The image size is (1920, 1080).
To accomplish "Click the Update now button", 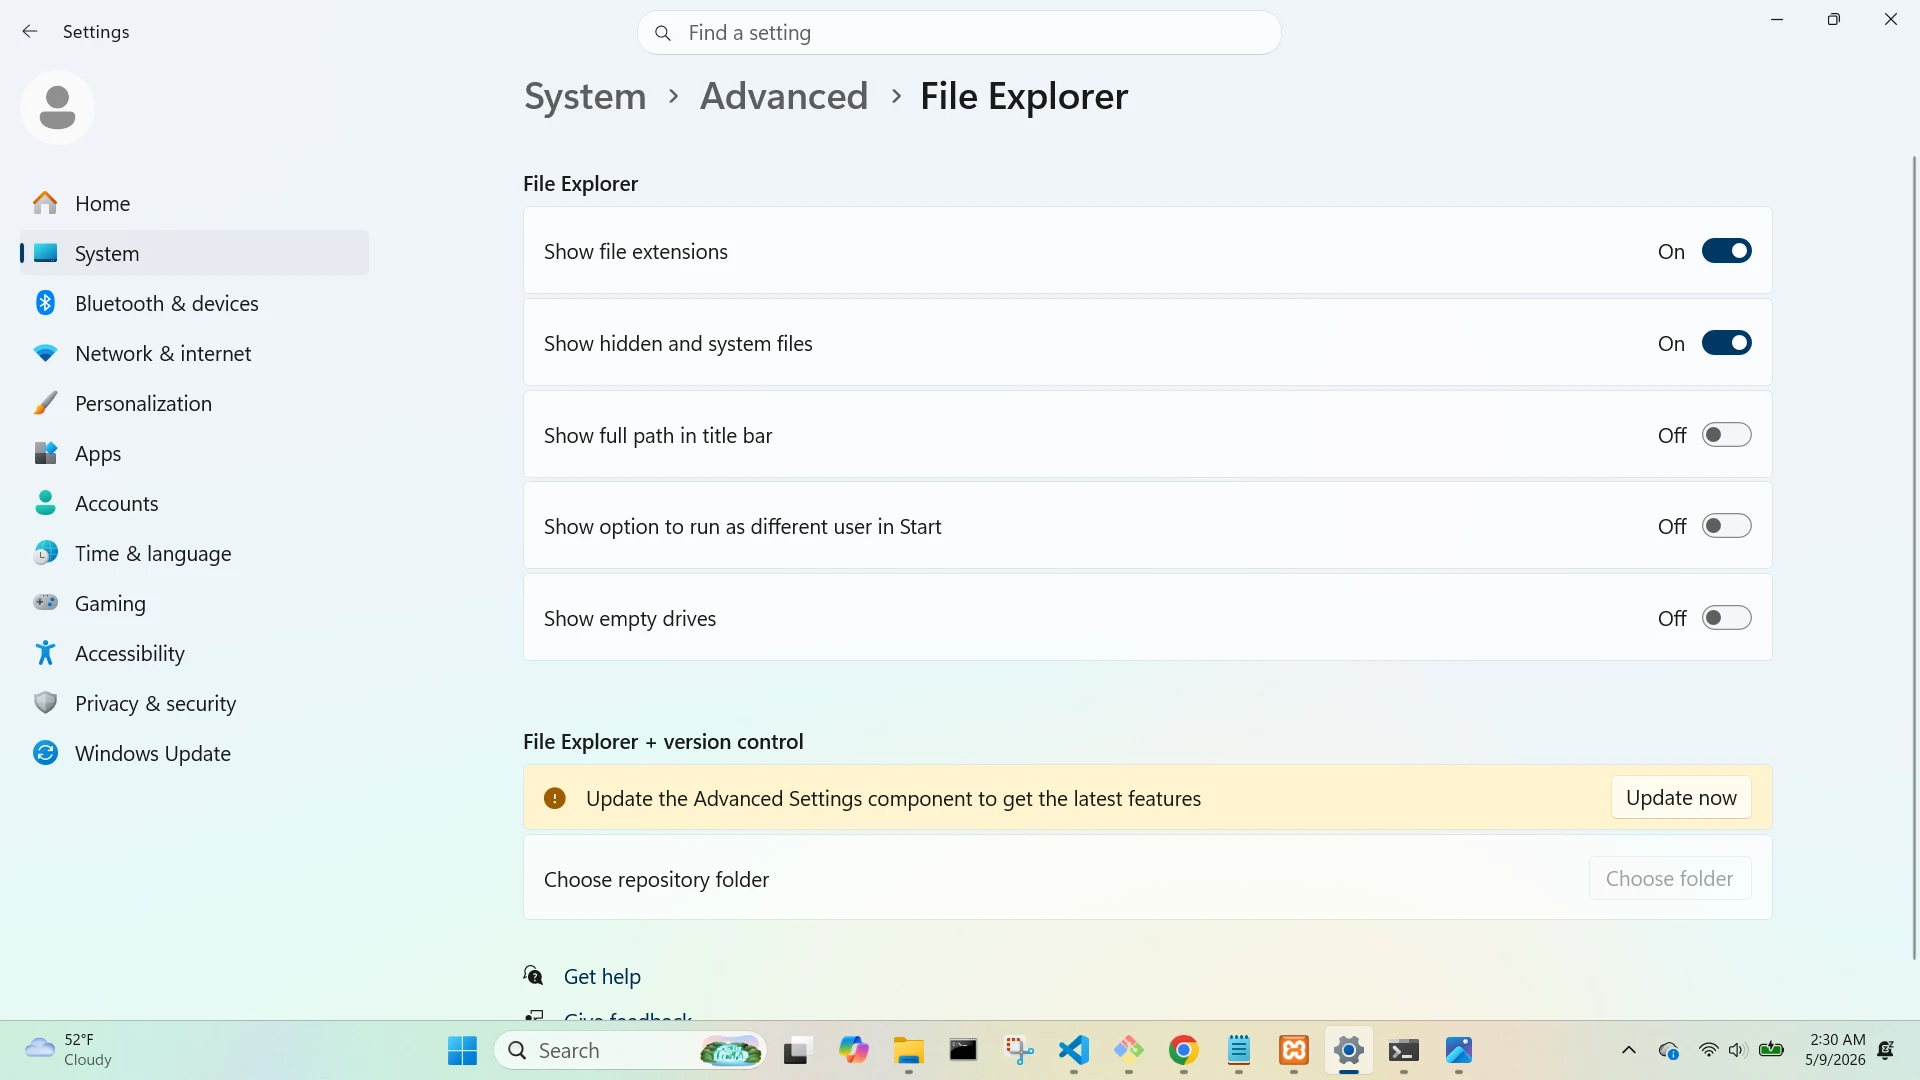I will 1681,798.
